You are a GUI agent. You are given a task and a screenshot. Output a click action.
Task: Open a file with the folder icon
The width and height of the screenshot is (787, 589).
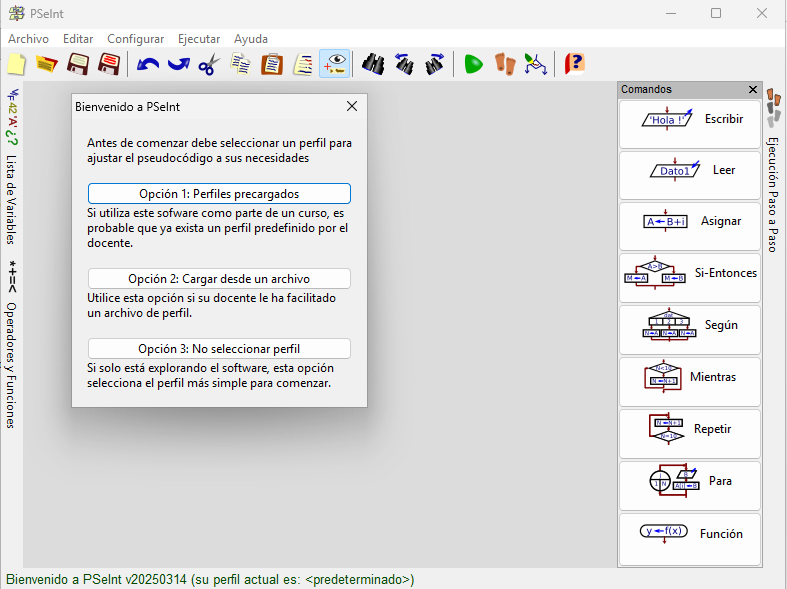(x=47, y=64)
